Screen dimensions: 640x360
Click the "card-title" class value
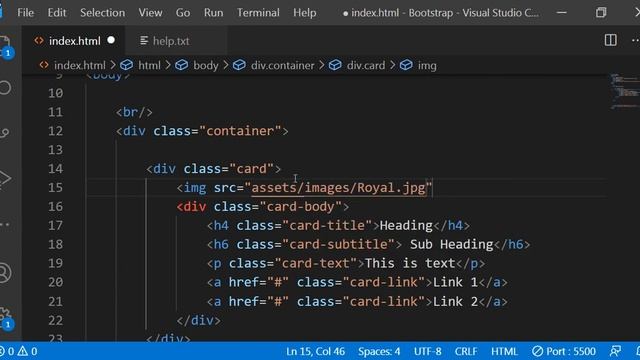pos(327,225)
